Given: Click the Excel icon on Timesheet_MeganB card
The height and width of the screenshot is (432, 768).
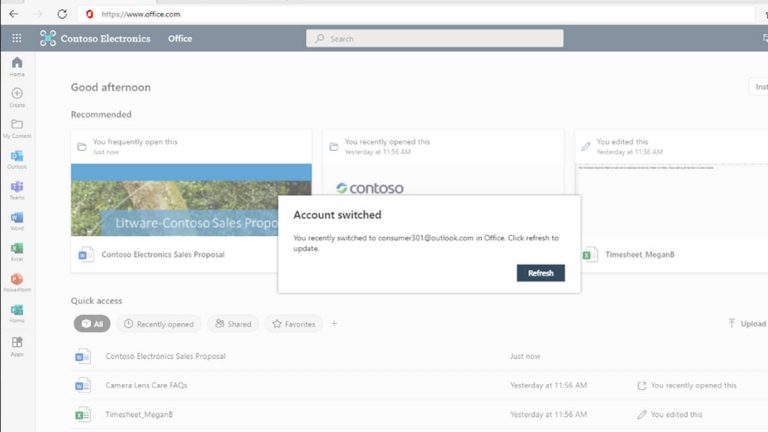Looking at the screenshot, I should (x=590, y=255).
